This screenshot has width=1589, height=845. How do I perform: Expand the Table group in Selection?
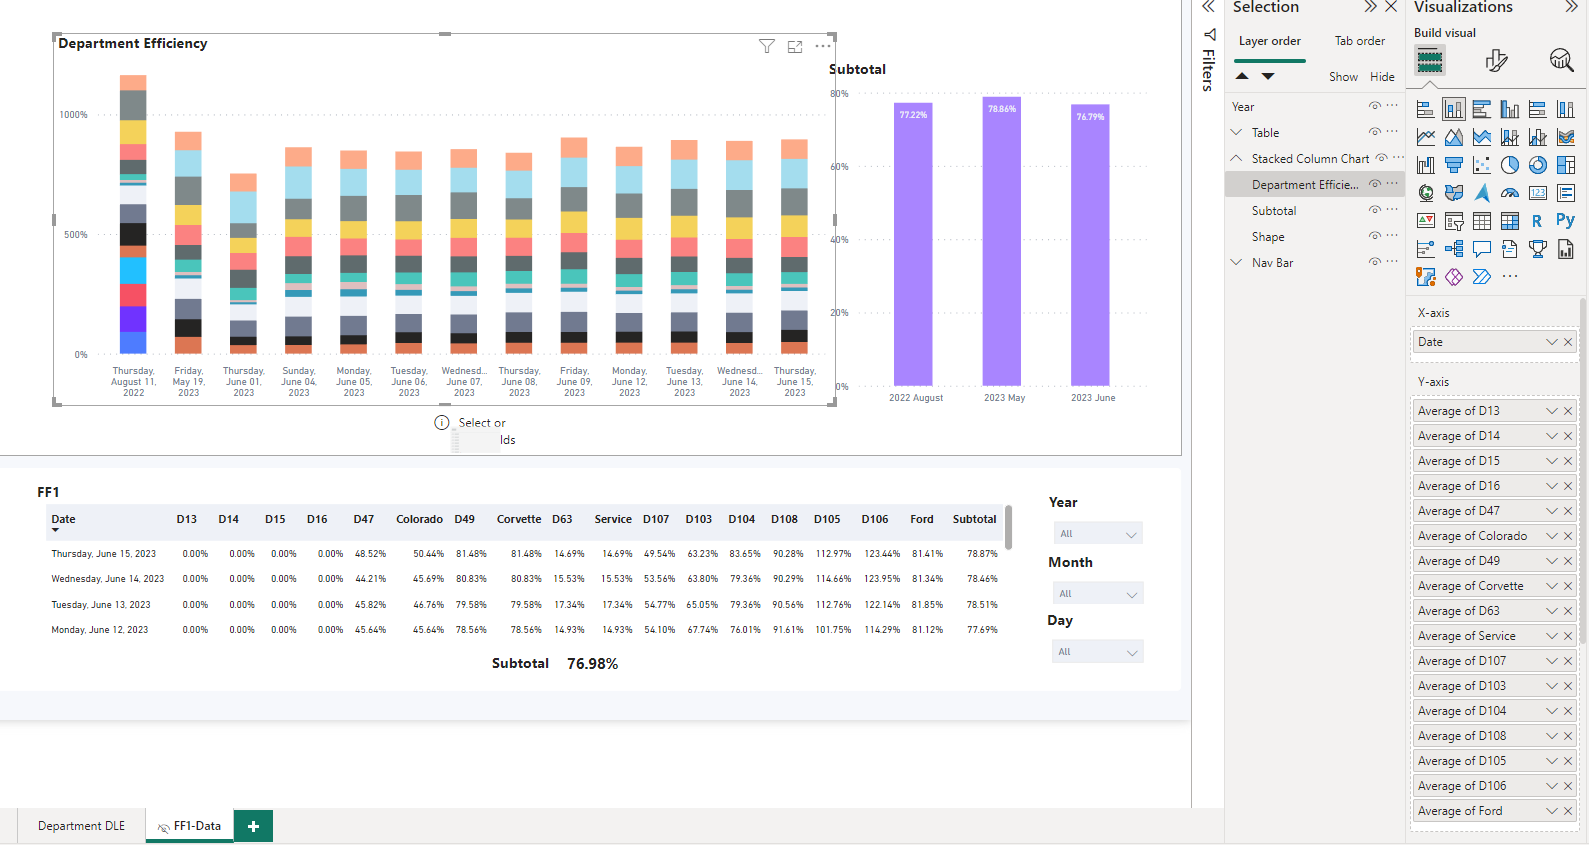point(1236,132)
